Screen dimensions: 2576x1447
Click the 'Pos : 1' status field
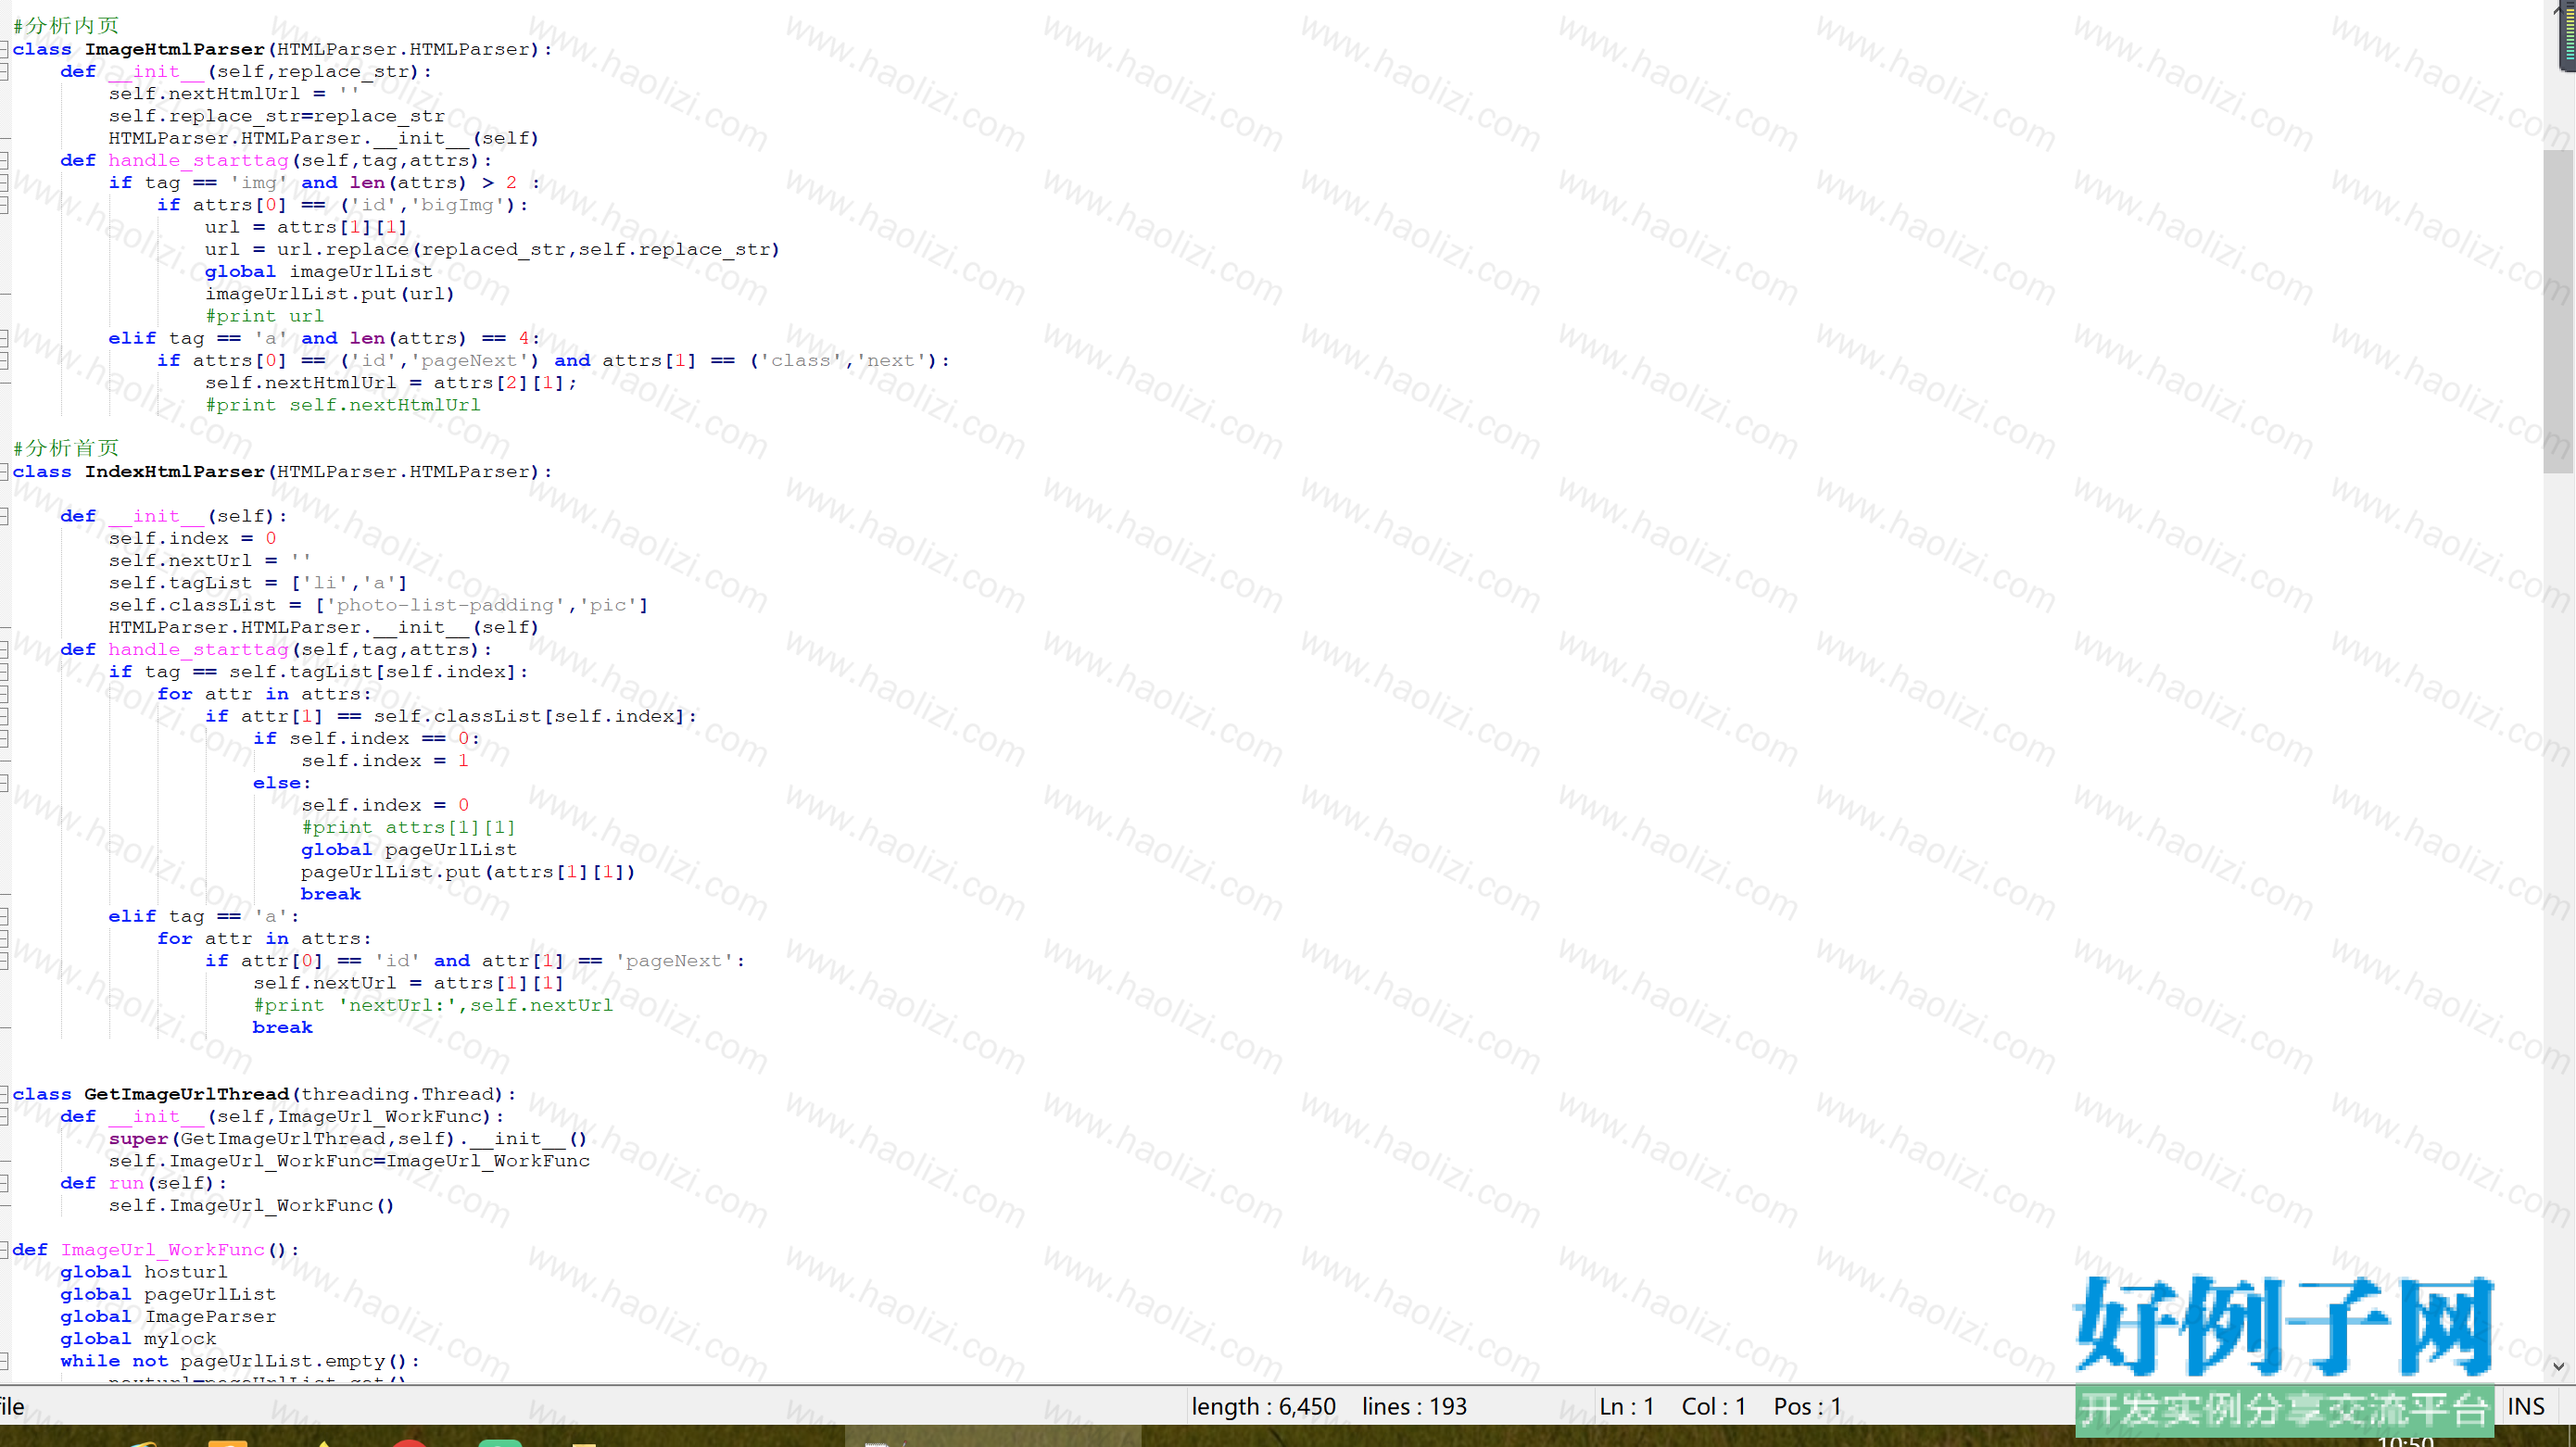1808,1406
